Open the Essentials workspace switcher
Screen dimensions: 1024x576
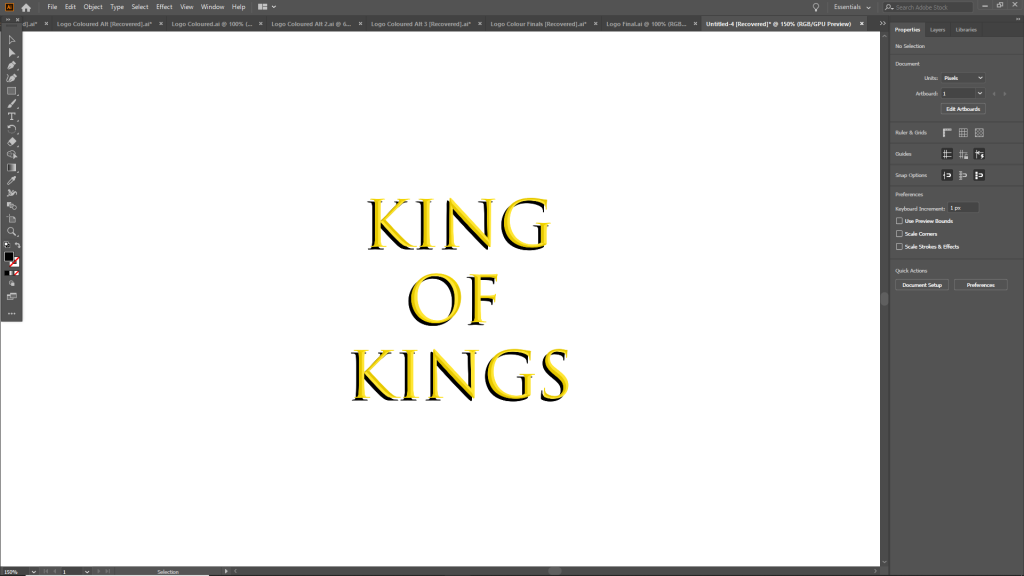coord(853,7)
